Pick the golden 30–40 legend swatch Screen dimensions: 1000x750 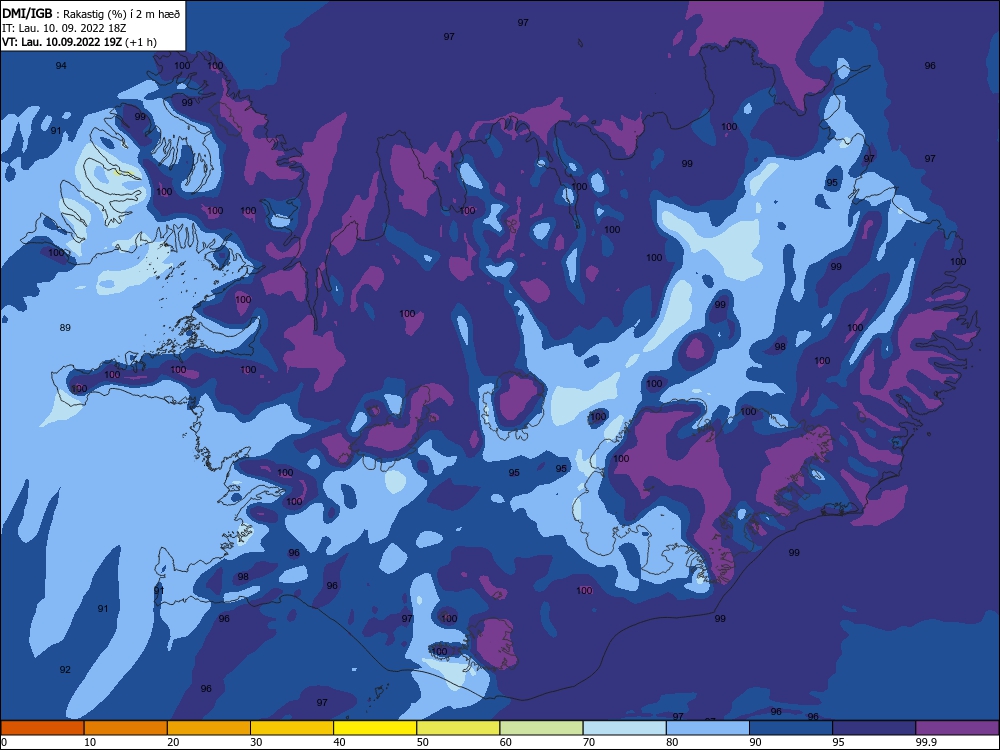coord(292,728)
